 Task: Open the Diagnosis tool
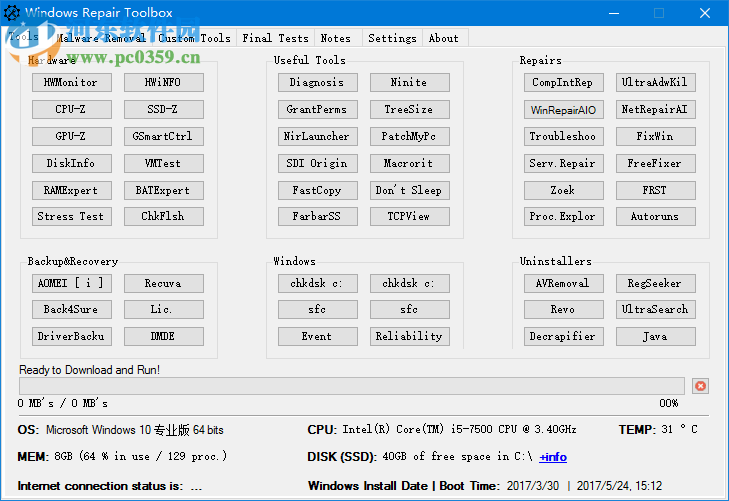(318, 82)
